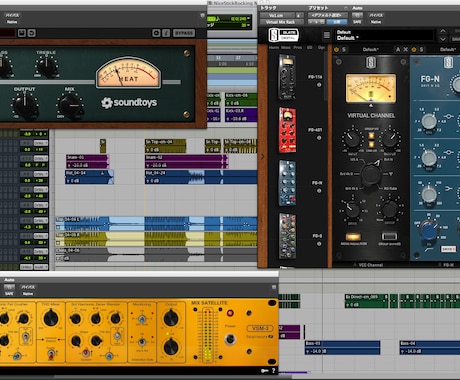Adjust the TREBLE knob on Soundtoys plugin

(47, 67)
